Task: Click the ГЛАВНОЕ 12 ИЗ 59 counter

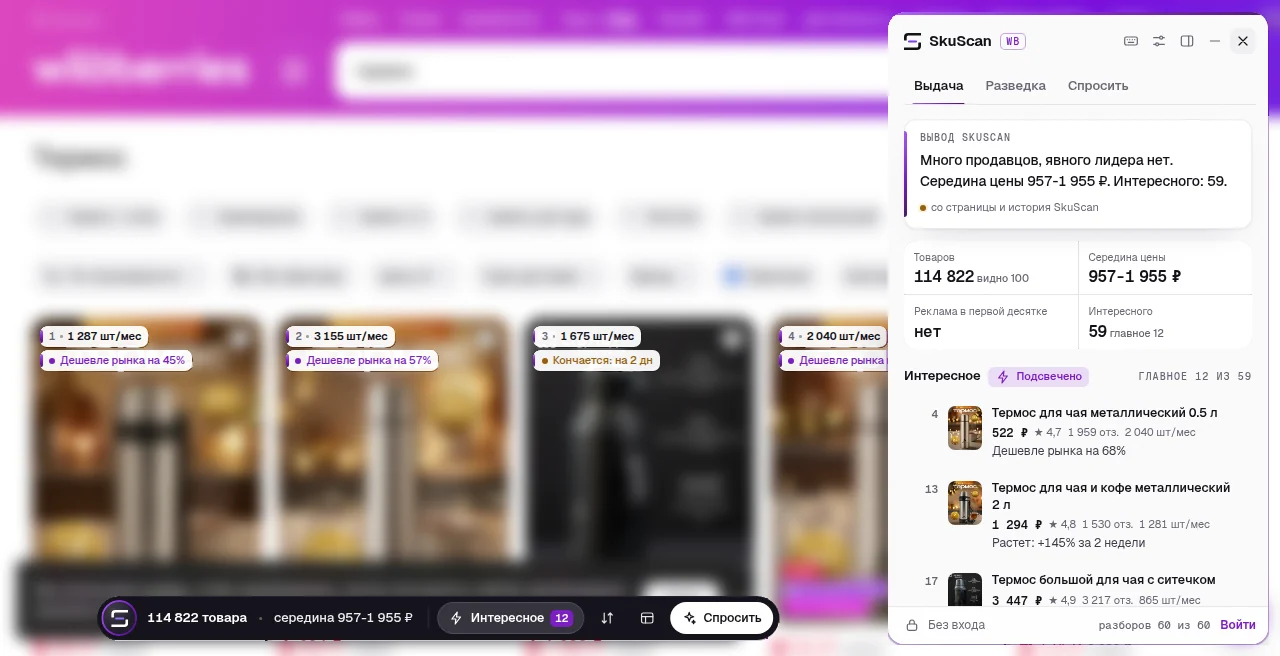Action: point(1195,377)
